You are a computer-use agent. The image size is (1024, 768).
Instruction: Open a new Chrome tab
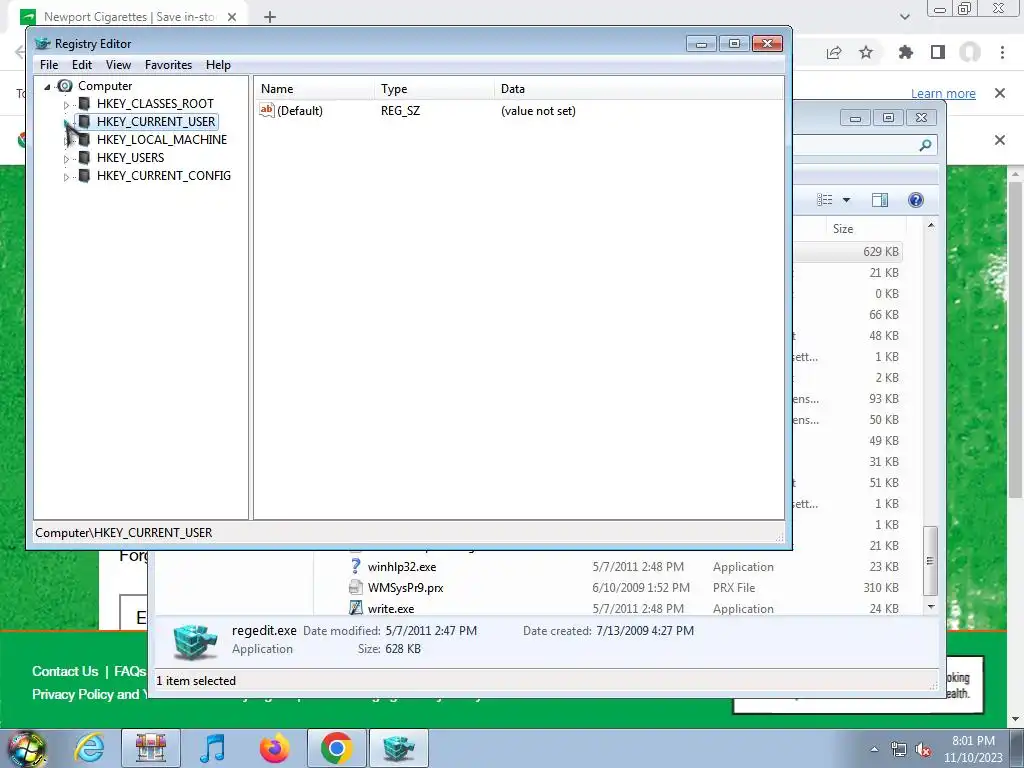pos(270,17)
